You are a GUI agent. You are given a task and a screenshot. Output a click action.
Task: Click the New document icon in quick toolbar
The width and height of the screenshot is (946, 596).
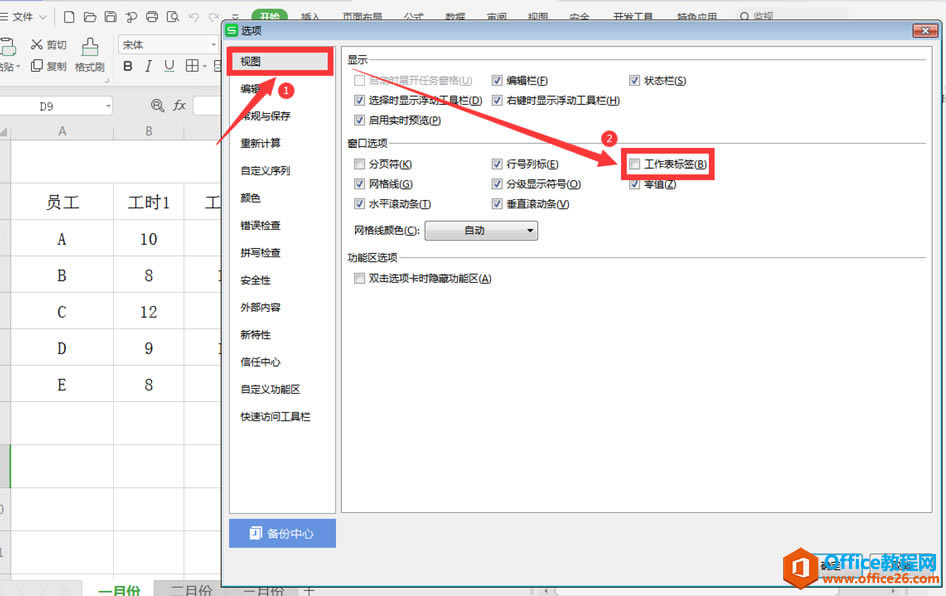tap(69, 17)
